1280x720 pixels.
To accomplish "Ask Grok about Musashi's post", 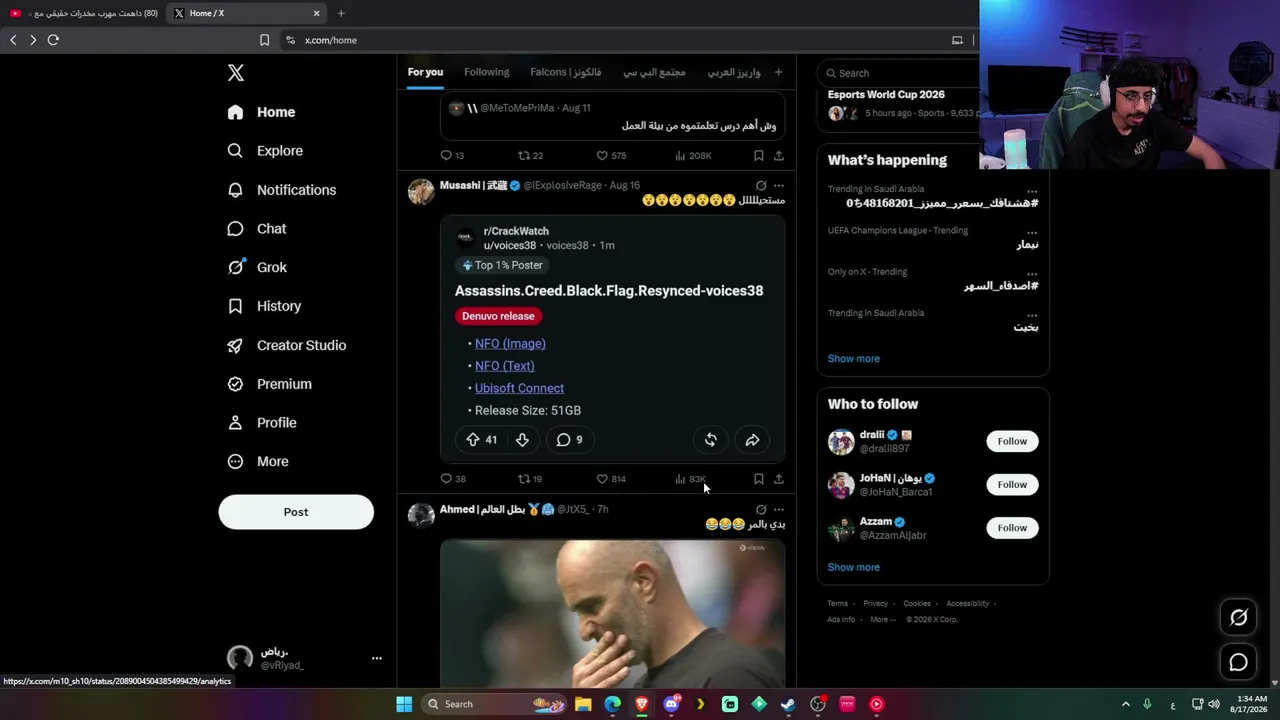I will (761, 186).
